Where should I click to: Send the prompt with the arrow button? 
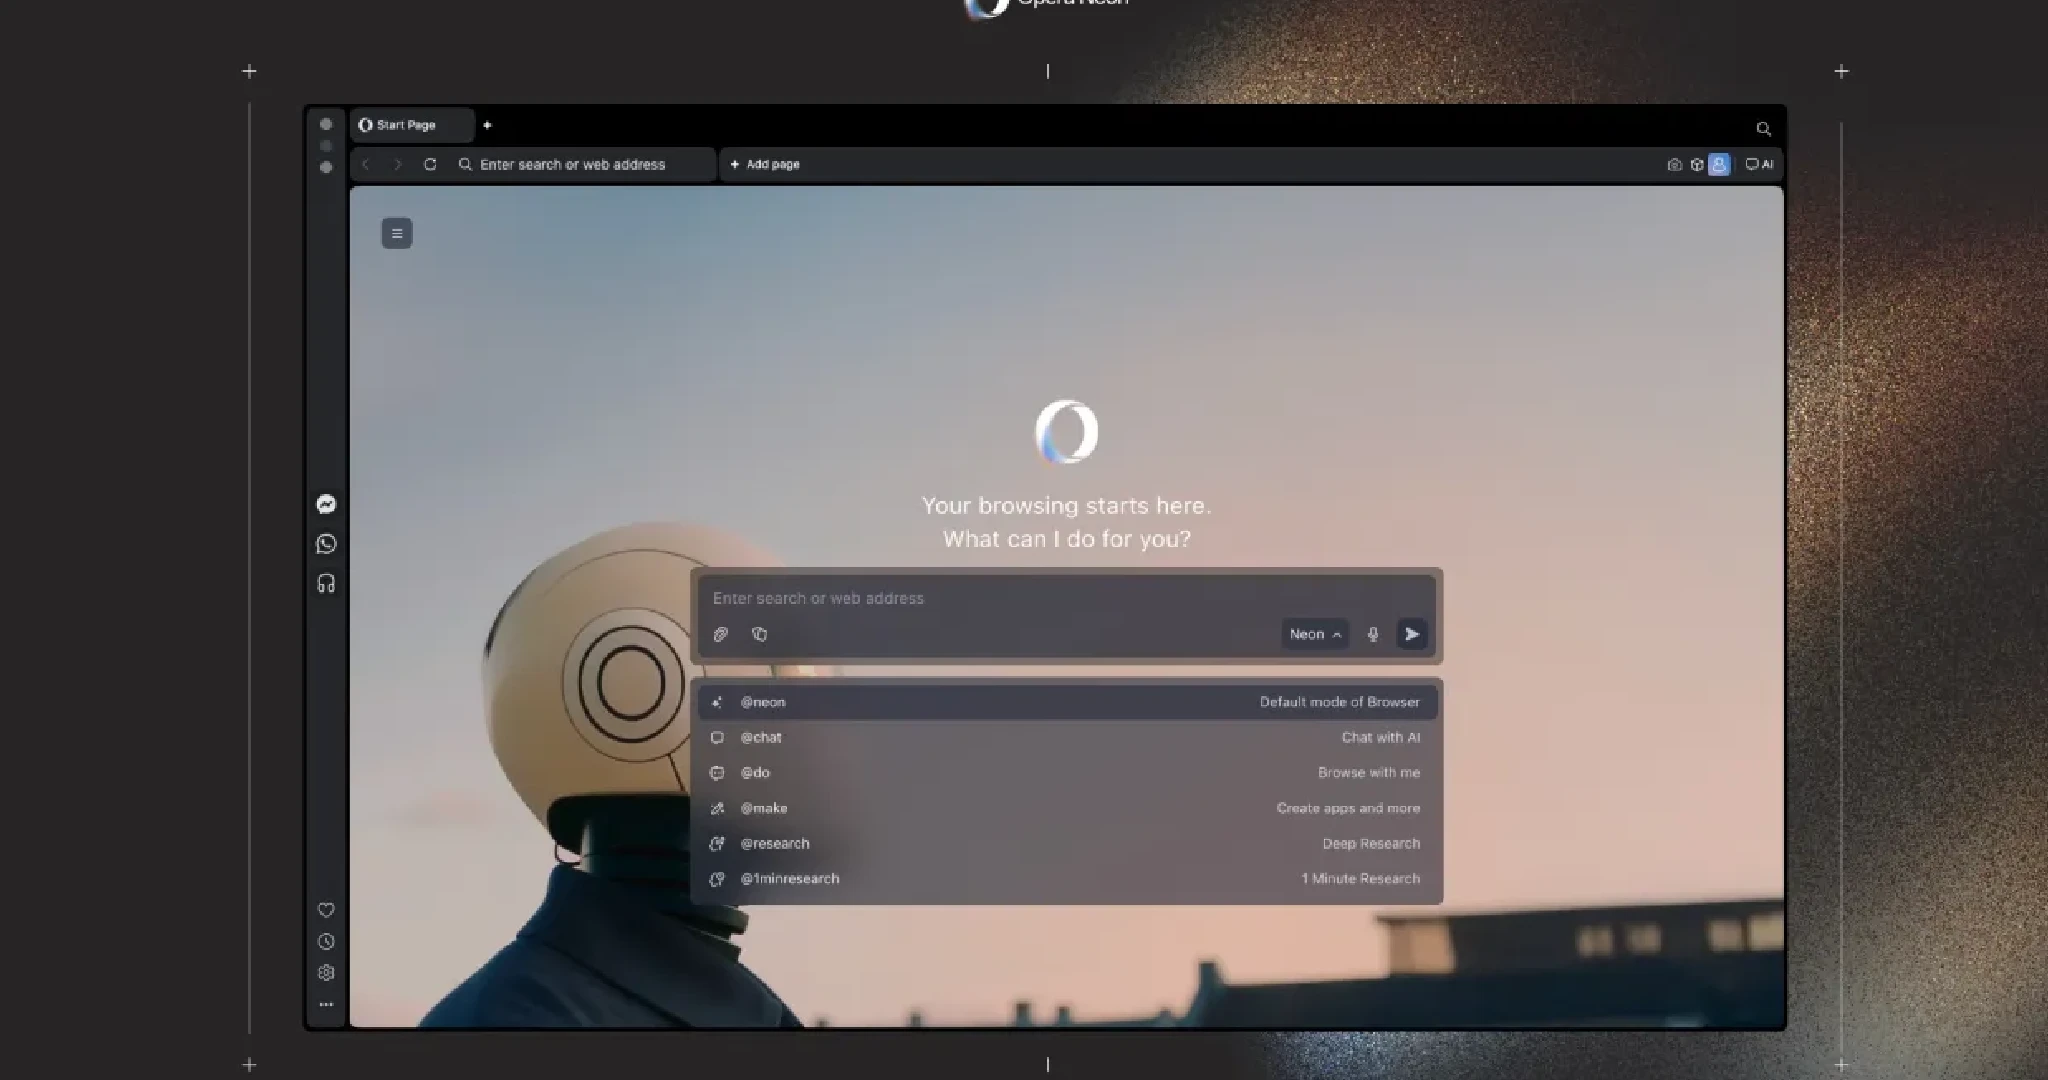point(1412,634)
